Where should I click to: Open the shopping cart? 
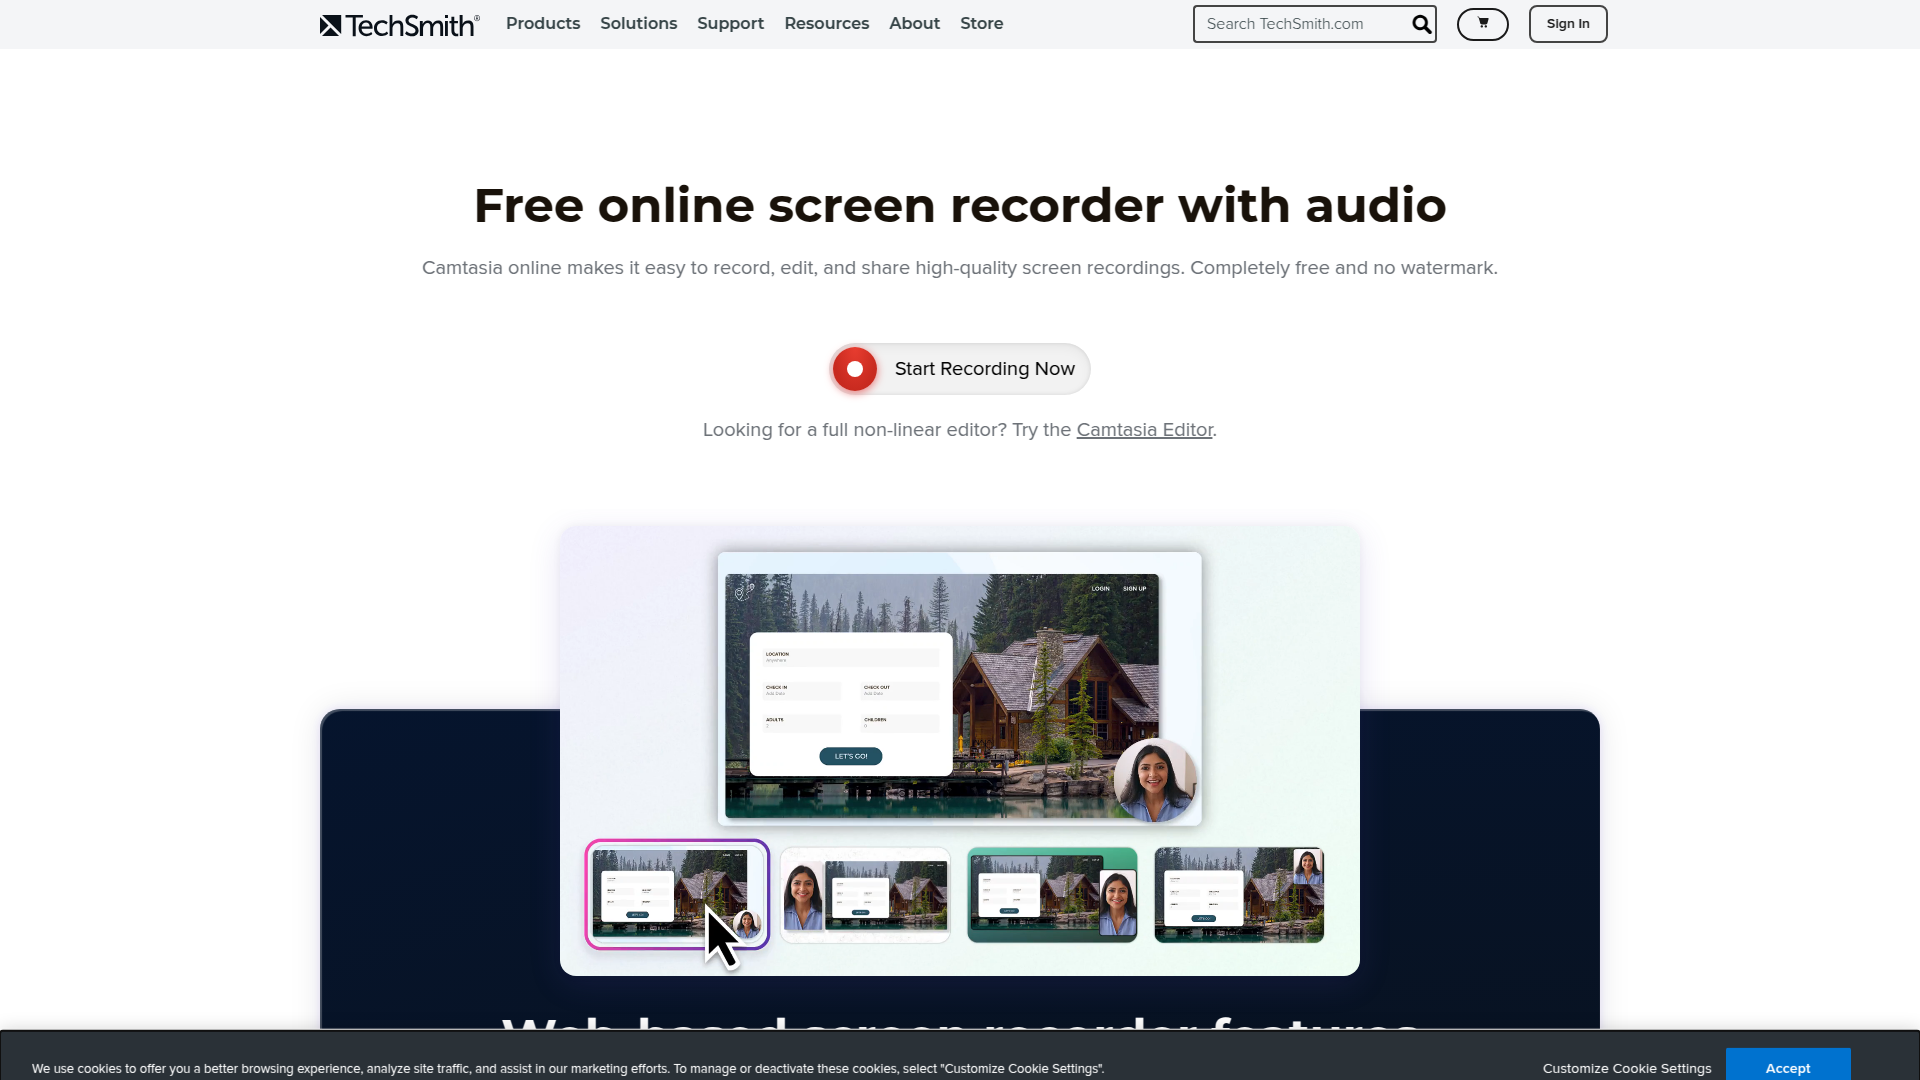click(x=1482, y=23)
